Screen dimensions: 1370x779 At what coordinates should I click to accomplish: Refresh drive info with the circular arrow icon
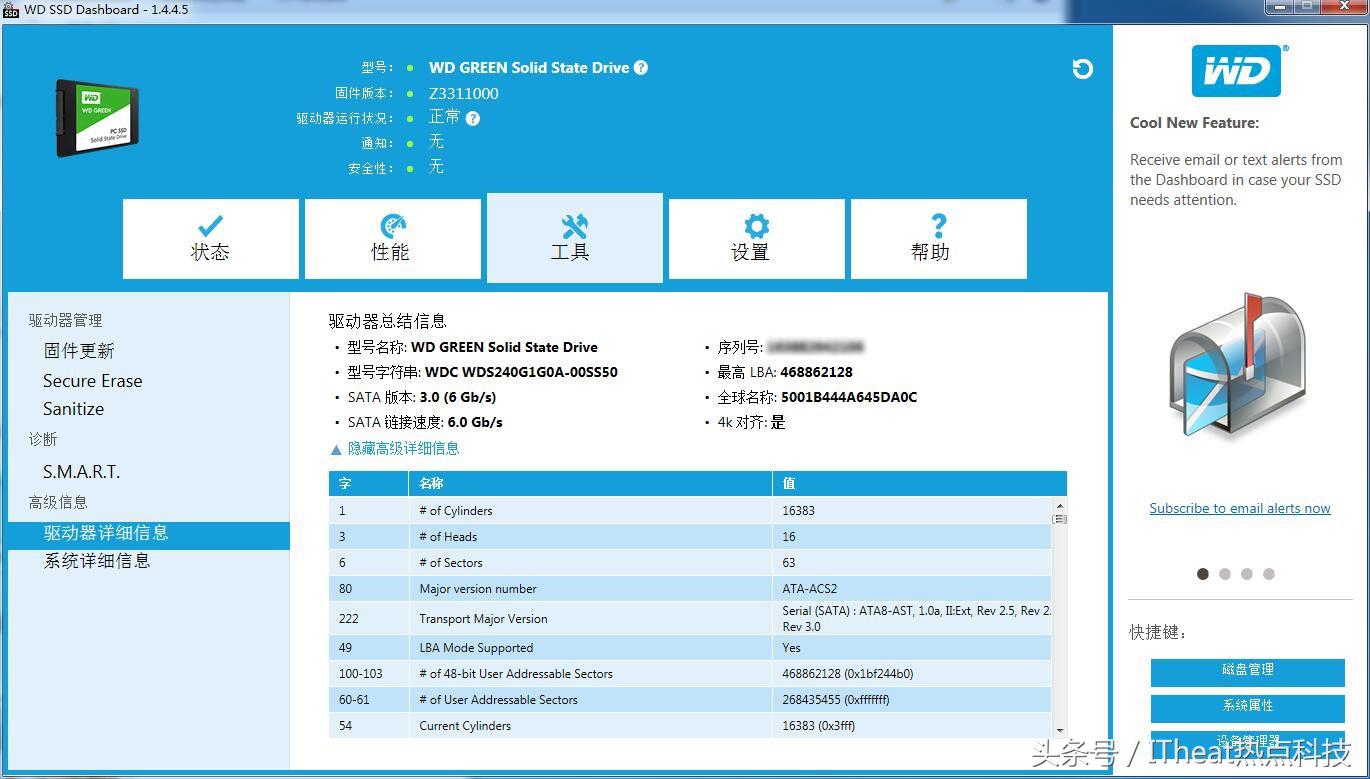(1083, 69)
